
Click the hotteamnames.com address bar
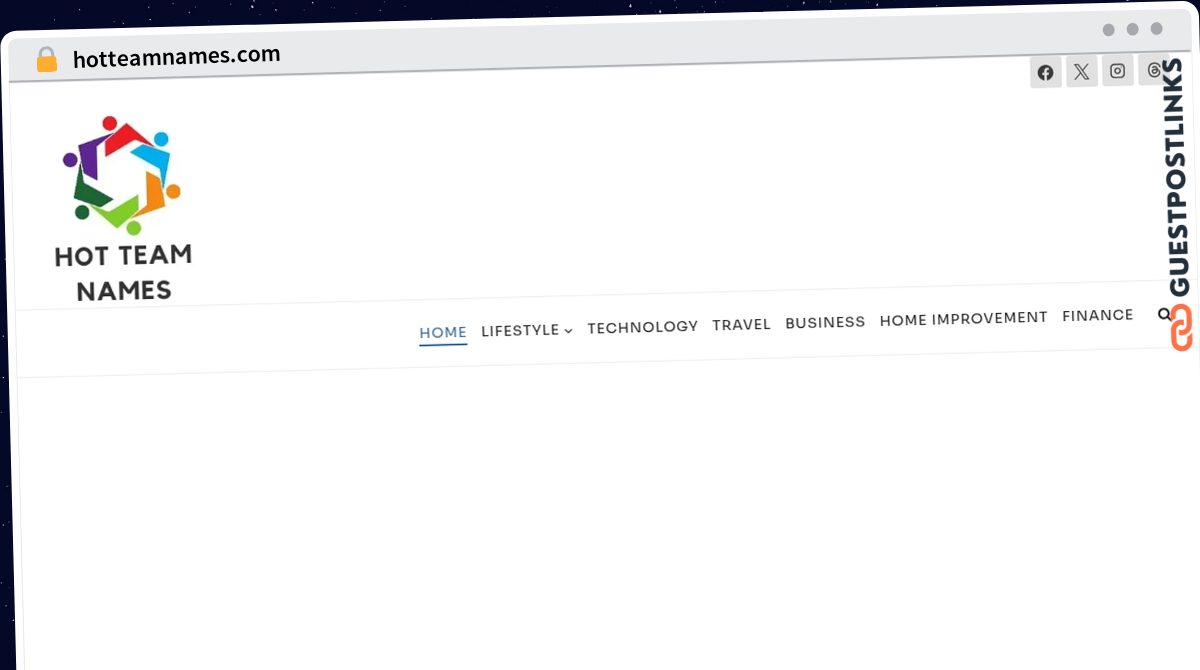[176, 55]
